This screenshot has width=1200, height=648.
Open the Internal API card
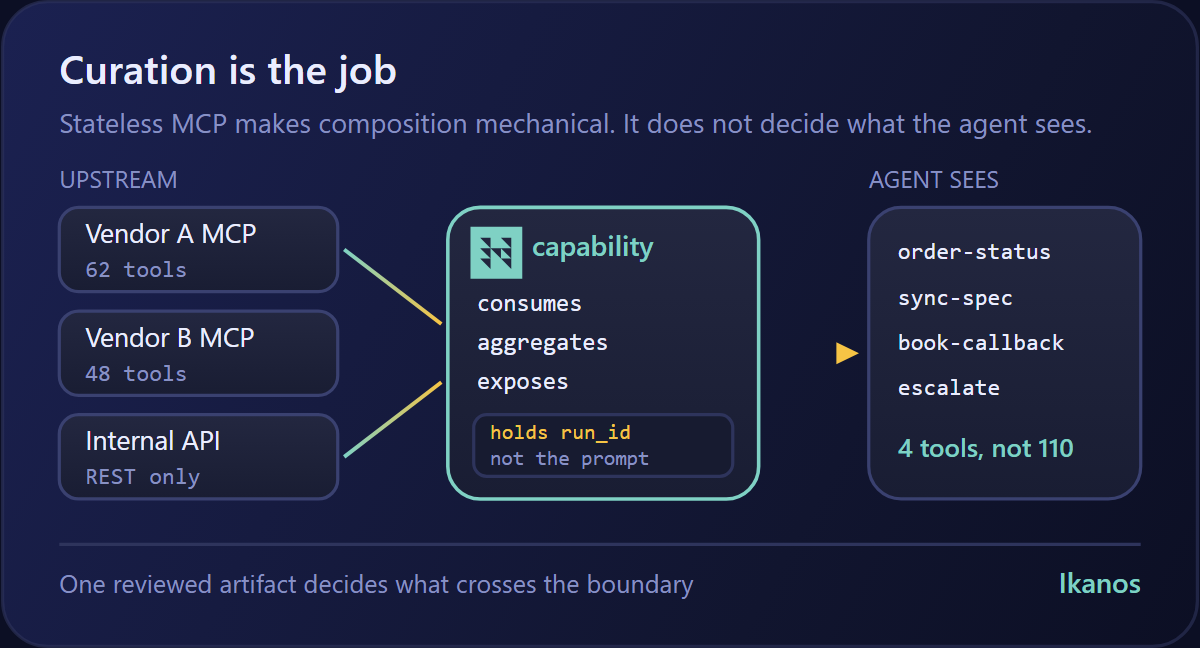point(199,456)
